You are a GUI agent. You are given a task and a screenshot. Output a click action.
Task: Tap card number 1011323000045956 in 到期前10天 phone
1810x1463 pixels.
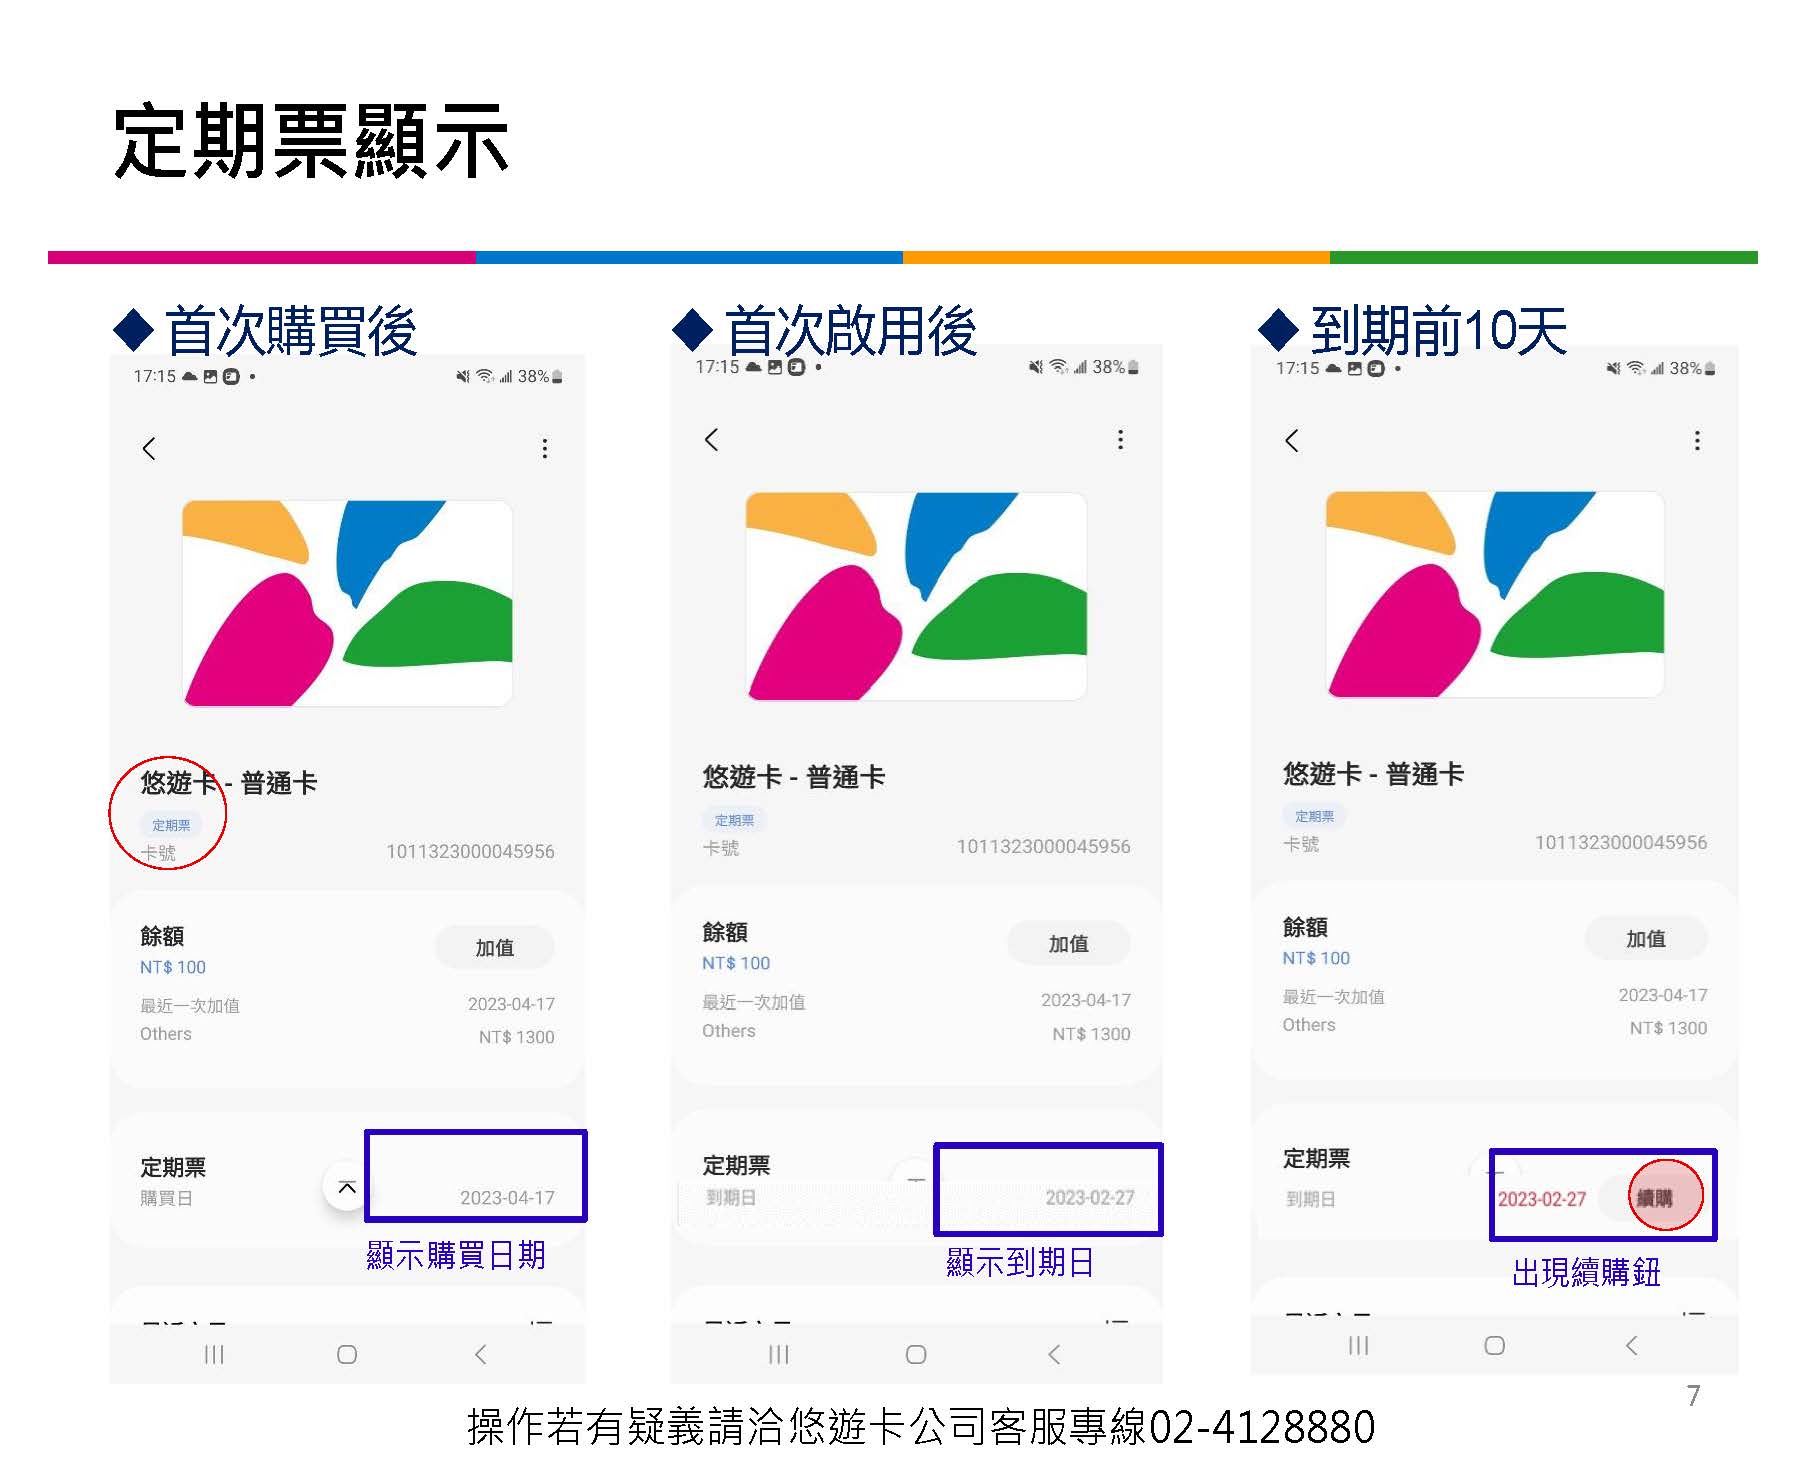coord(1621,842)
